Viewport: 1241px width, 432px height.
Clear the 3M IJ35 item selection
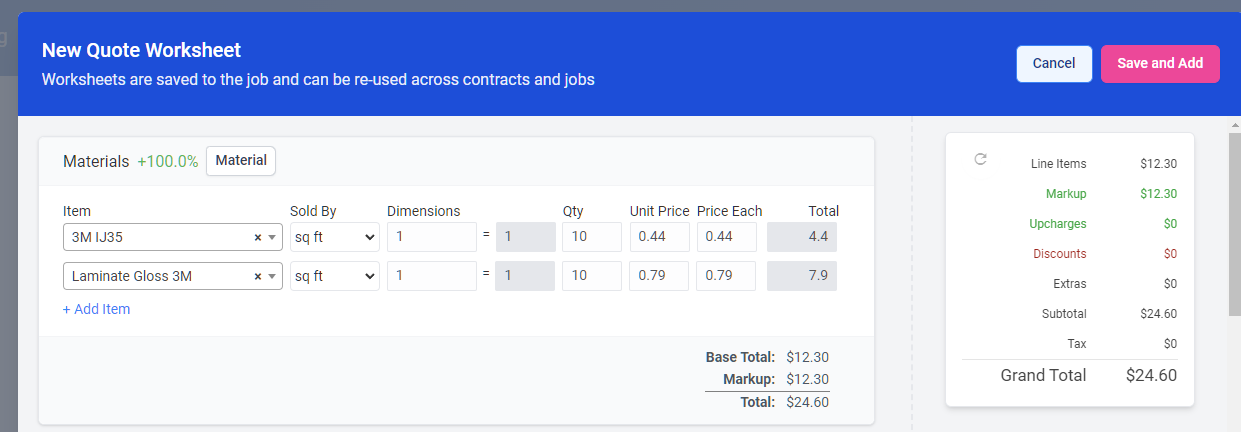[257, 238]
